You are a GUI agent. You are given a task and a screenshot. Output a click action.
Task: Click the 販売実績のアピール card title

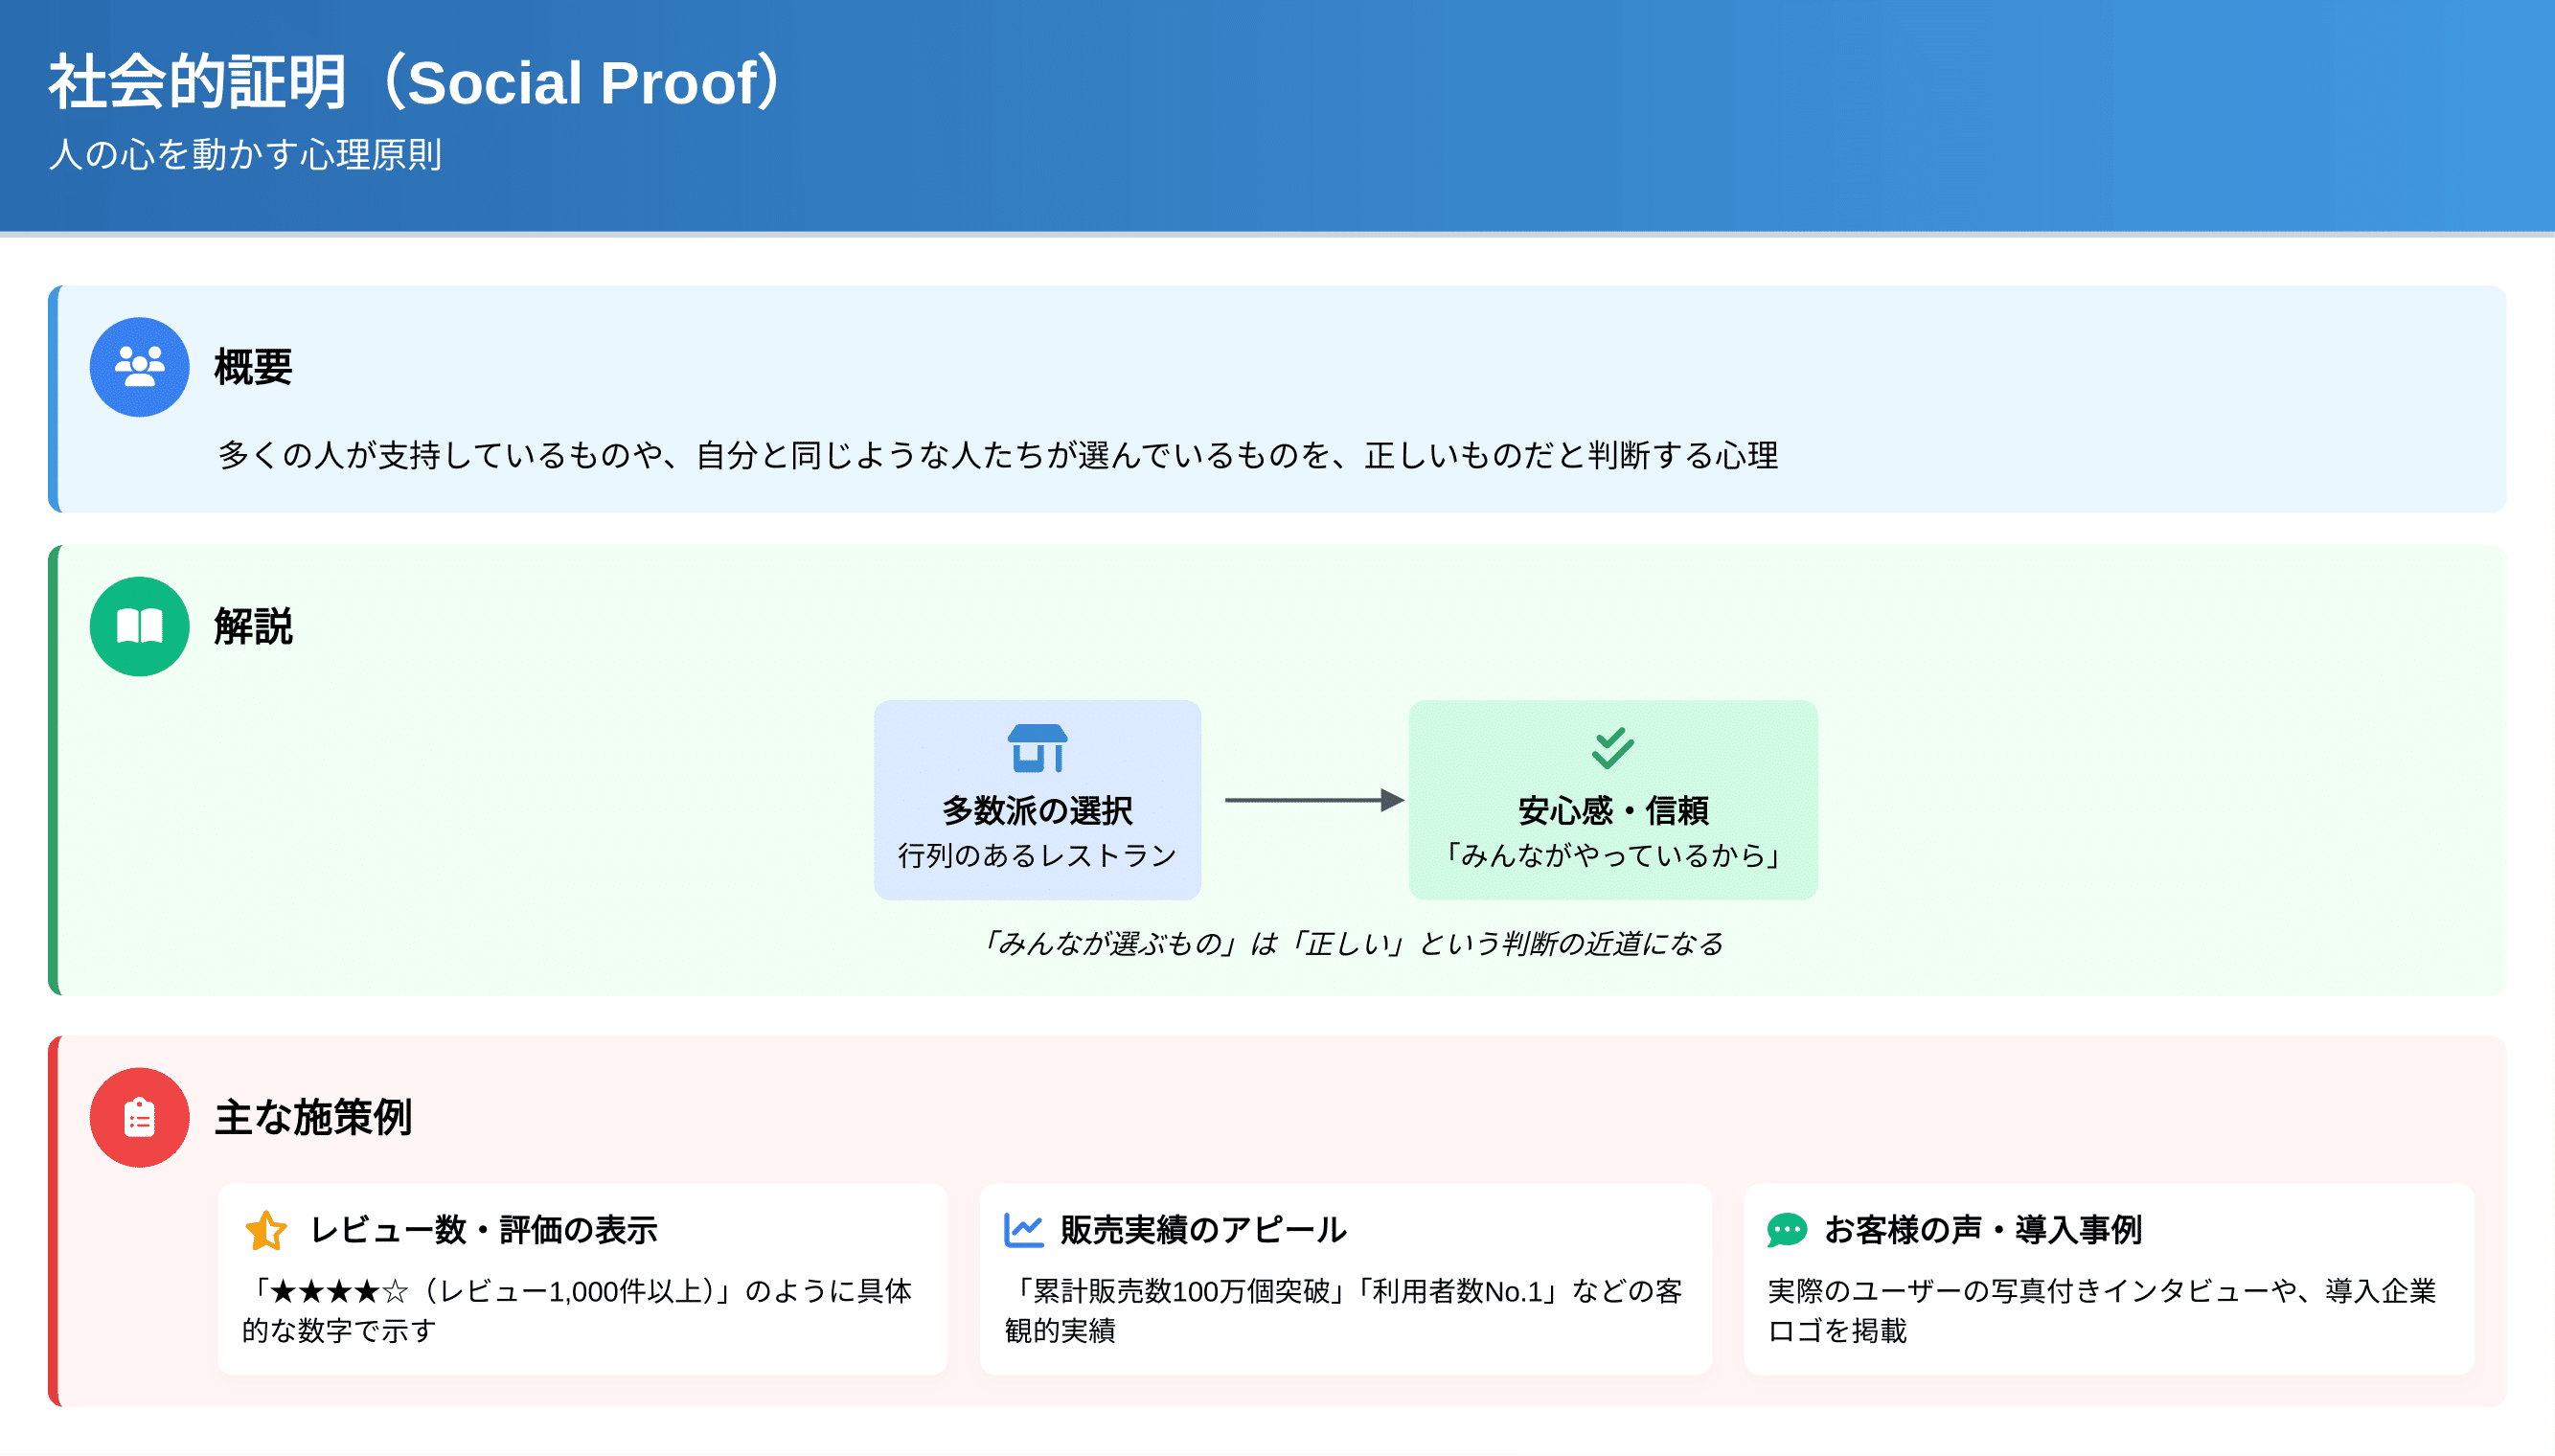point(1203,1230)
